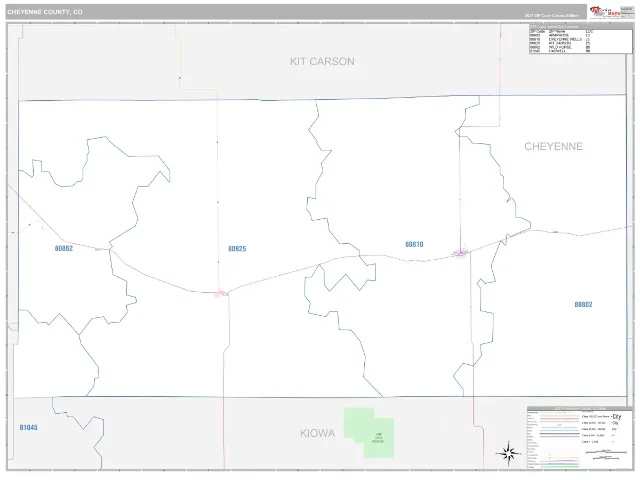Click the city marker below ZIP 80825
The image size is (640, 480).
[220, 292]
